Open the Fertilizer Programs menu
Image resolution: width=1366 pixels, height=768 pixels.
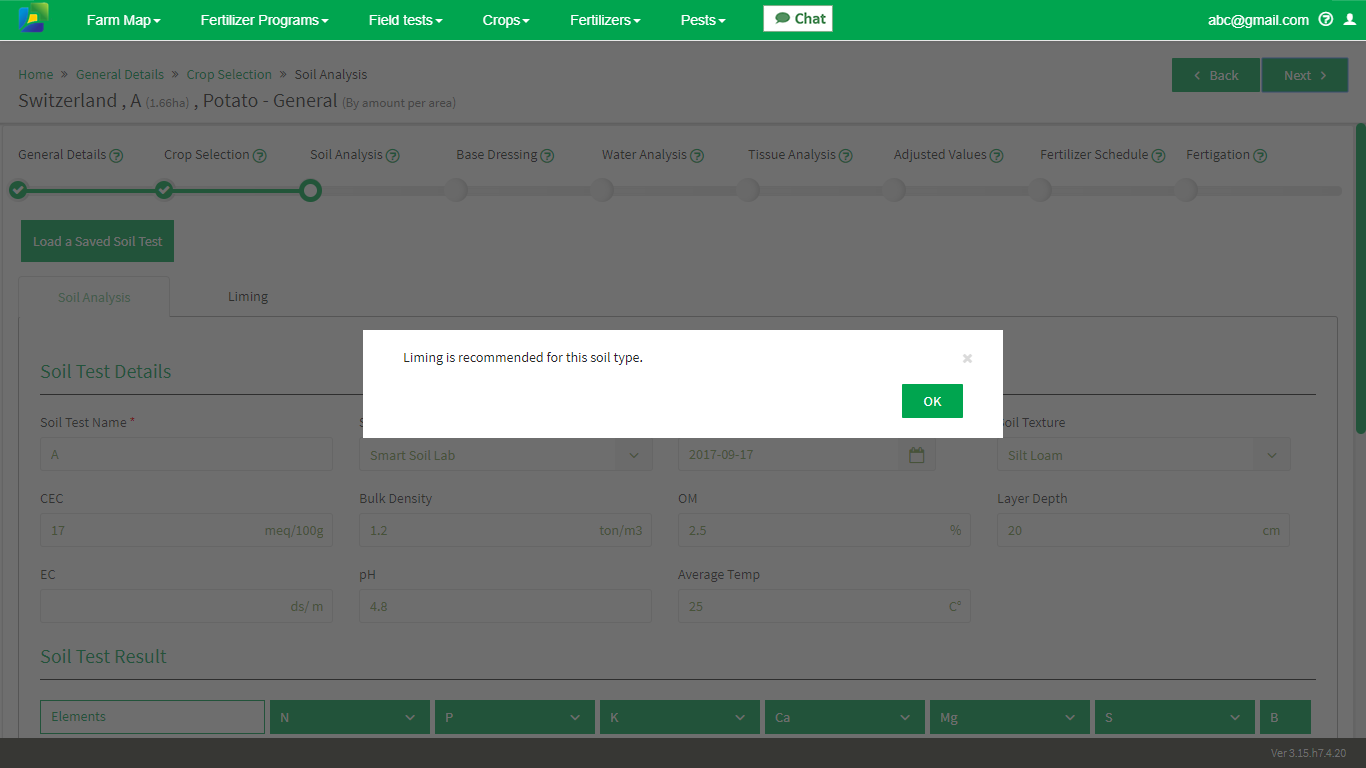coord(264,20)
